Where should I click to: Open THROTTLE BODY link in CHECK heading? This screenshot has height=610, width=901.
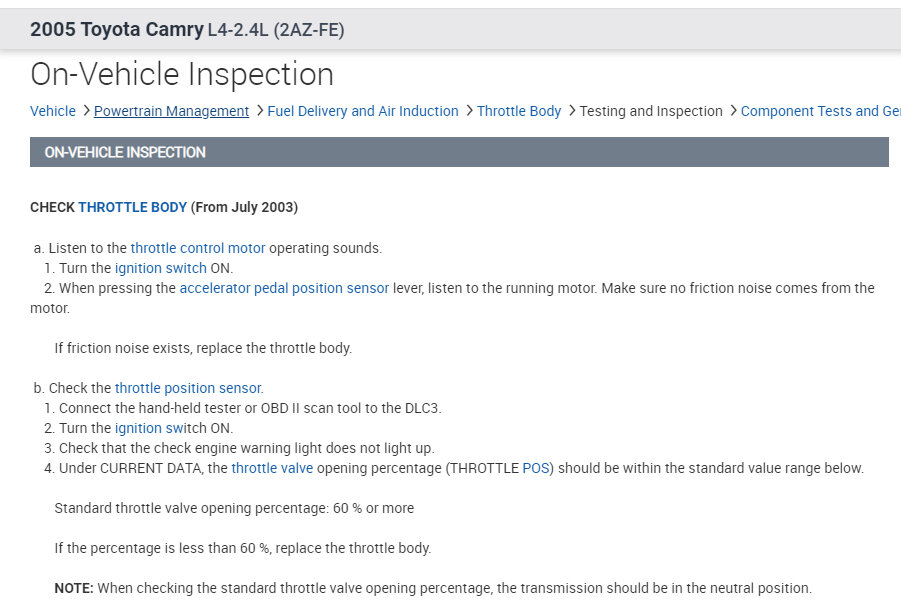point(132,207)
